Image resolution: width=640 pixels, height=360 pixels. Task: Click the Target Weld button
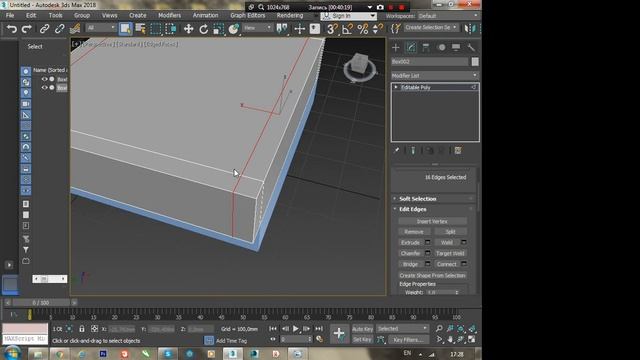point(450,253)
